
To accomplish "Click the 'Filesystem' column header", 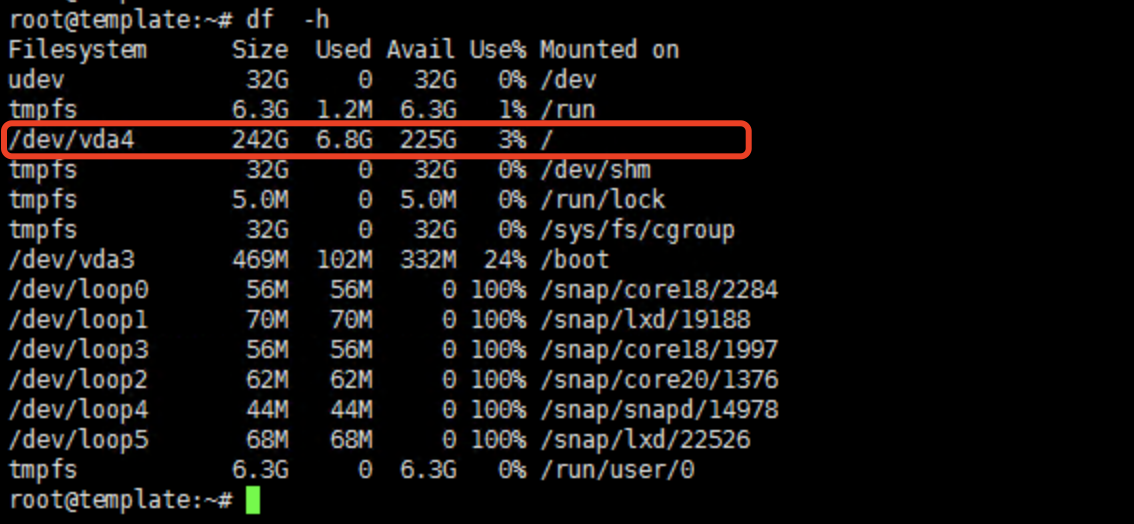I will (x=78, y=50).
